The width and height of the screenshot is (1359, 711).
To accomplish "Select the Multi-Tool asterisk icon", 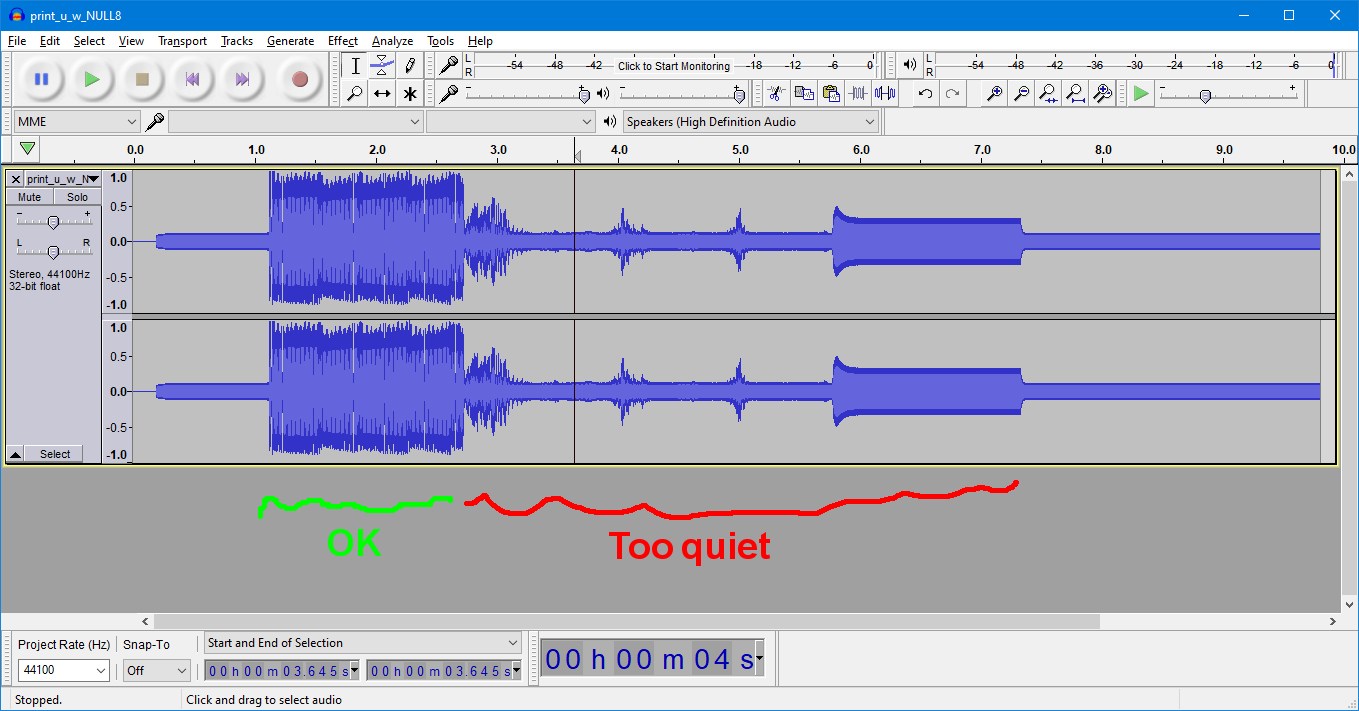I will (x=409, y=94).
